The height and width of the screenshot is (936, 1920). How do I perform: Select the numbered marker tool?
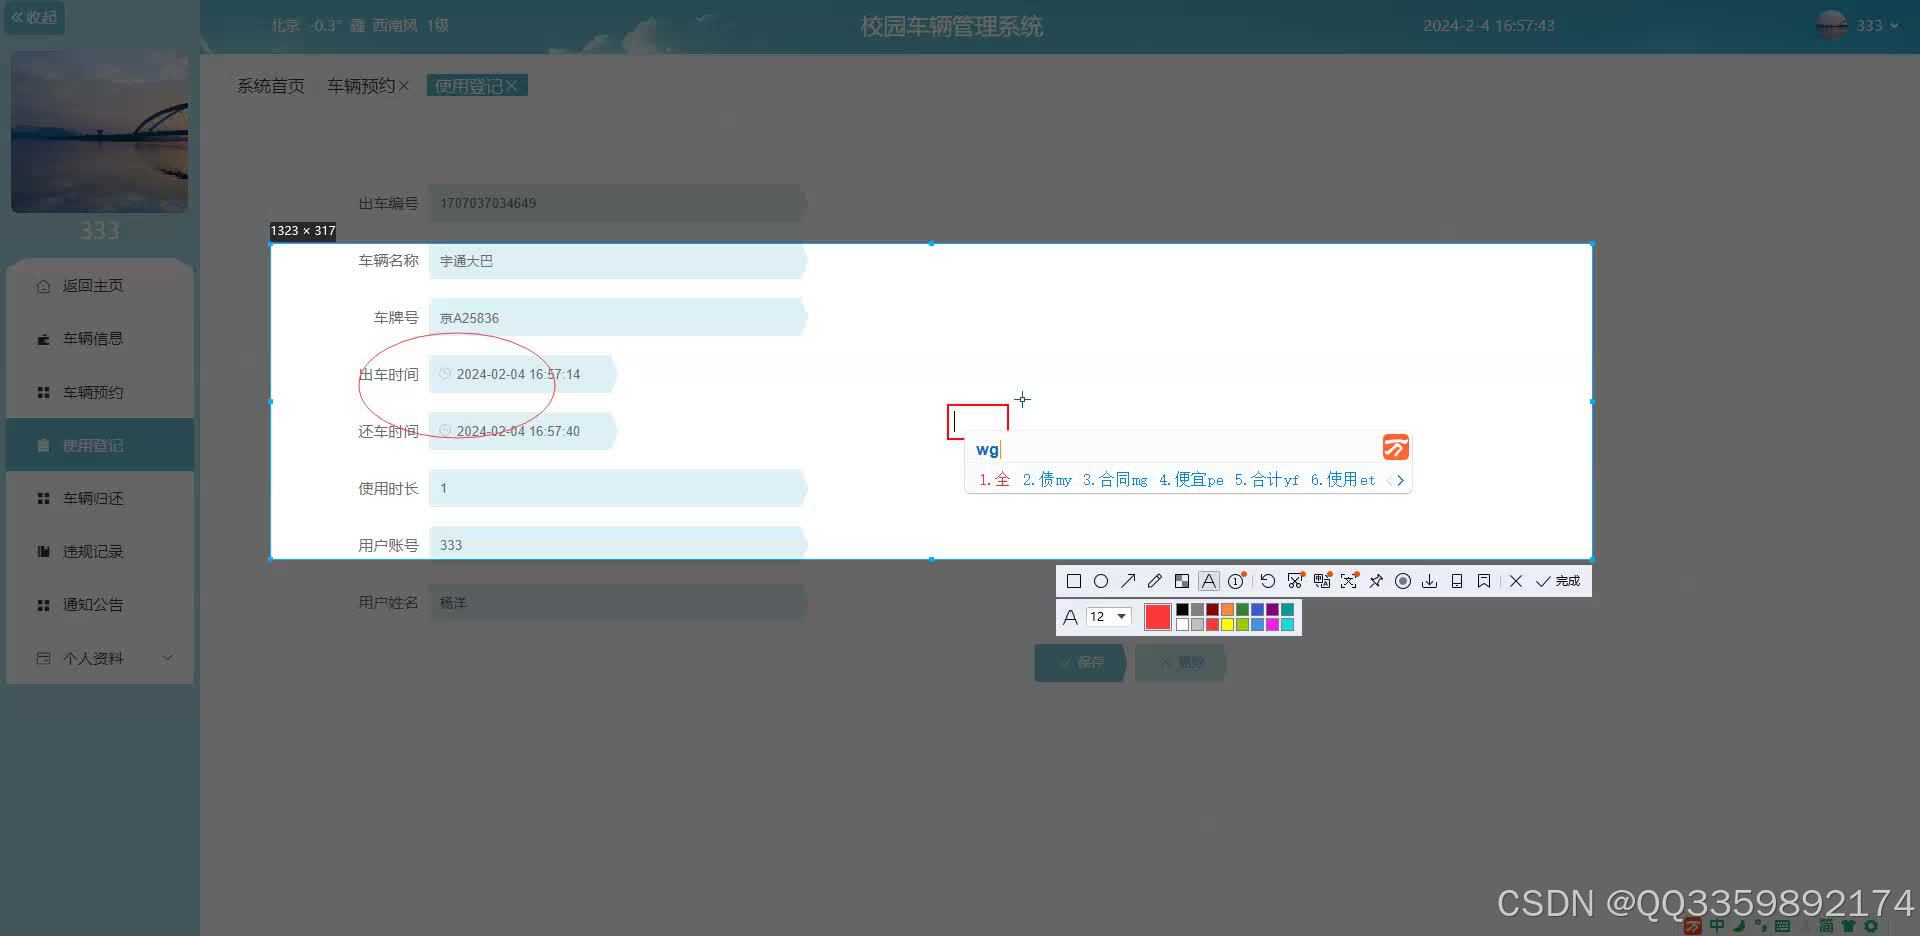coord(1237,581)
